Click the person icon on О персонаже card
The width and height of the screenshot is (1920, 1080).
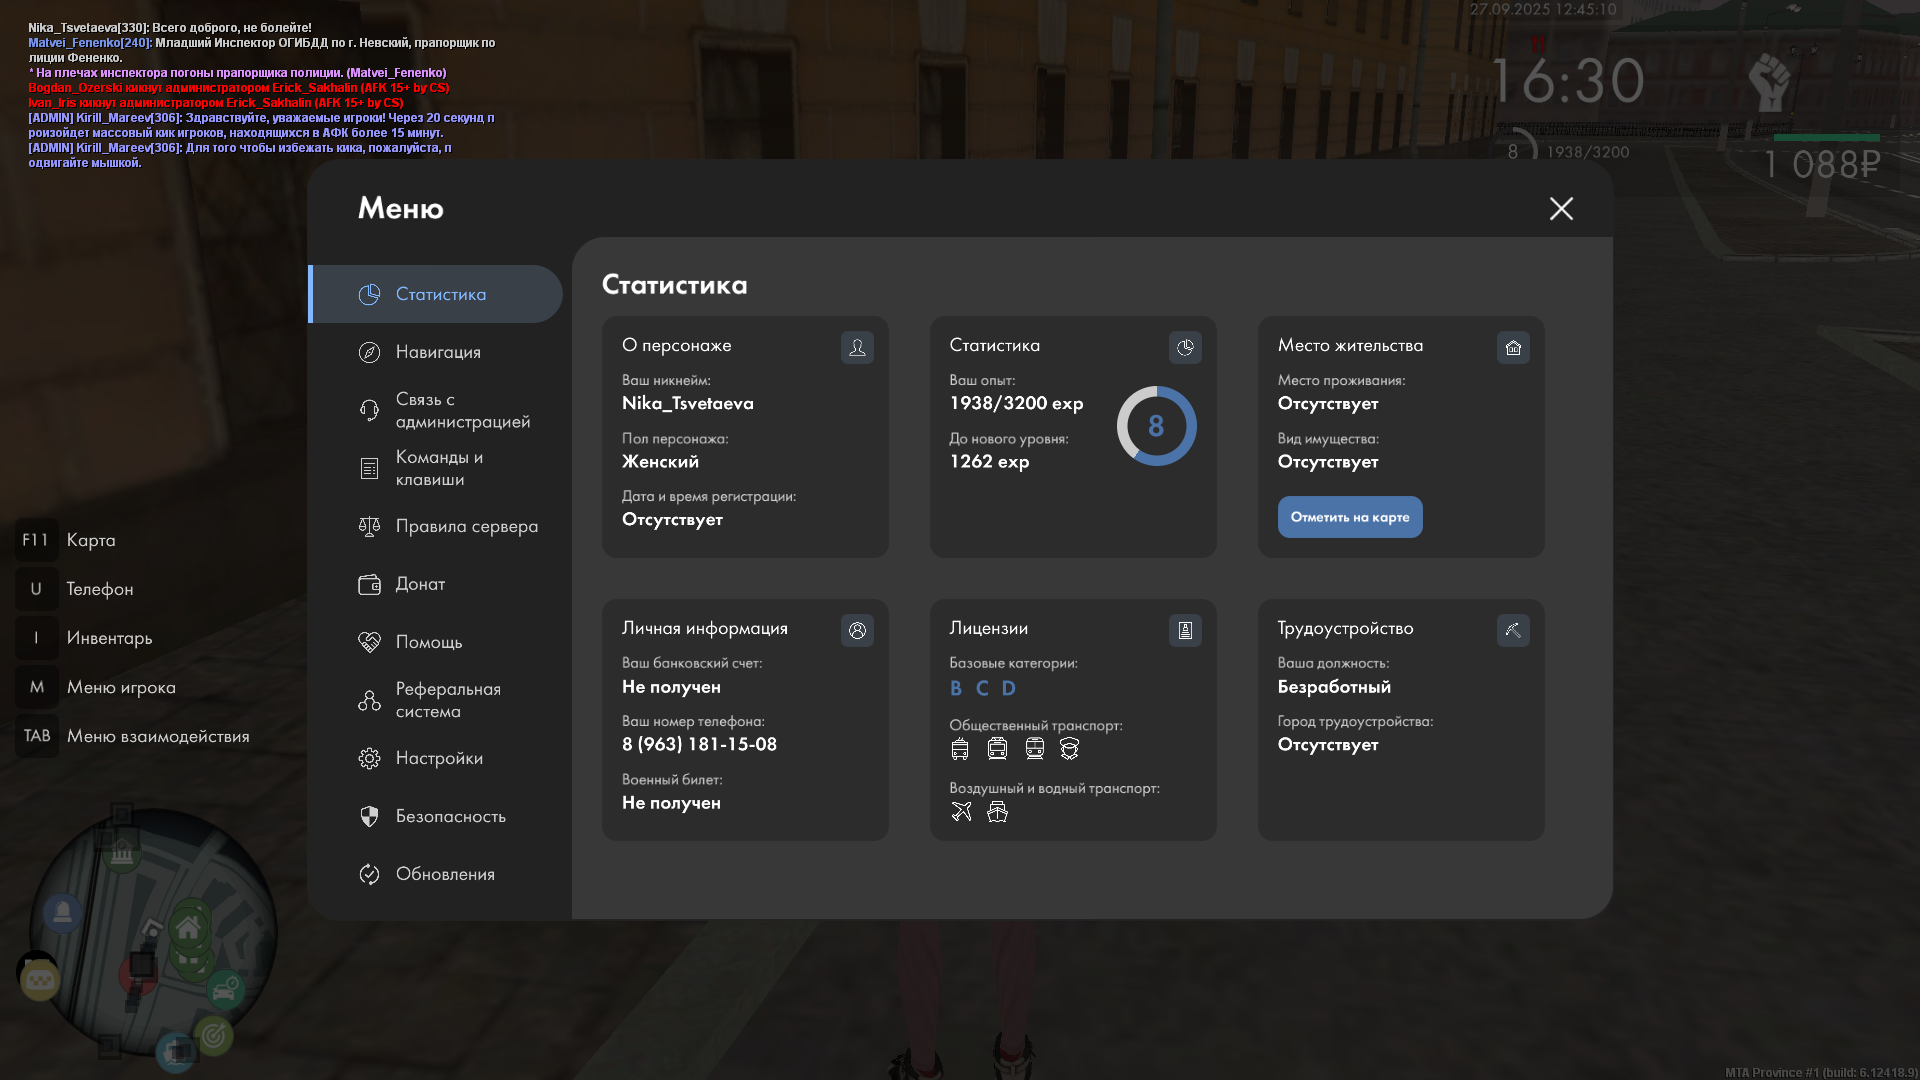857,347
